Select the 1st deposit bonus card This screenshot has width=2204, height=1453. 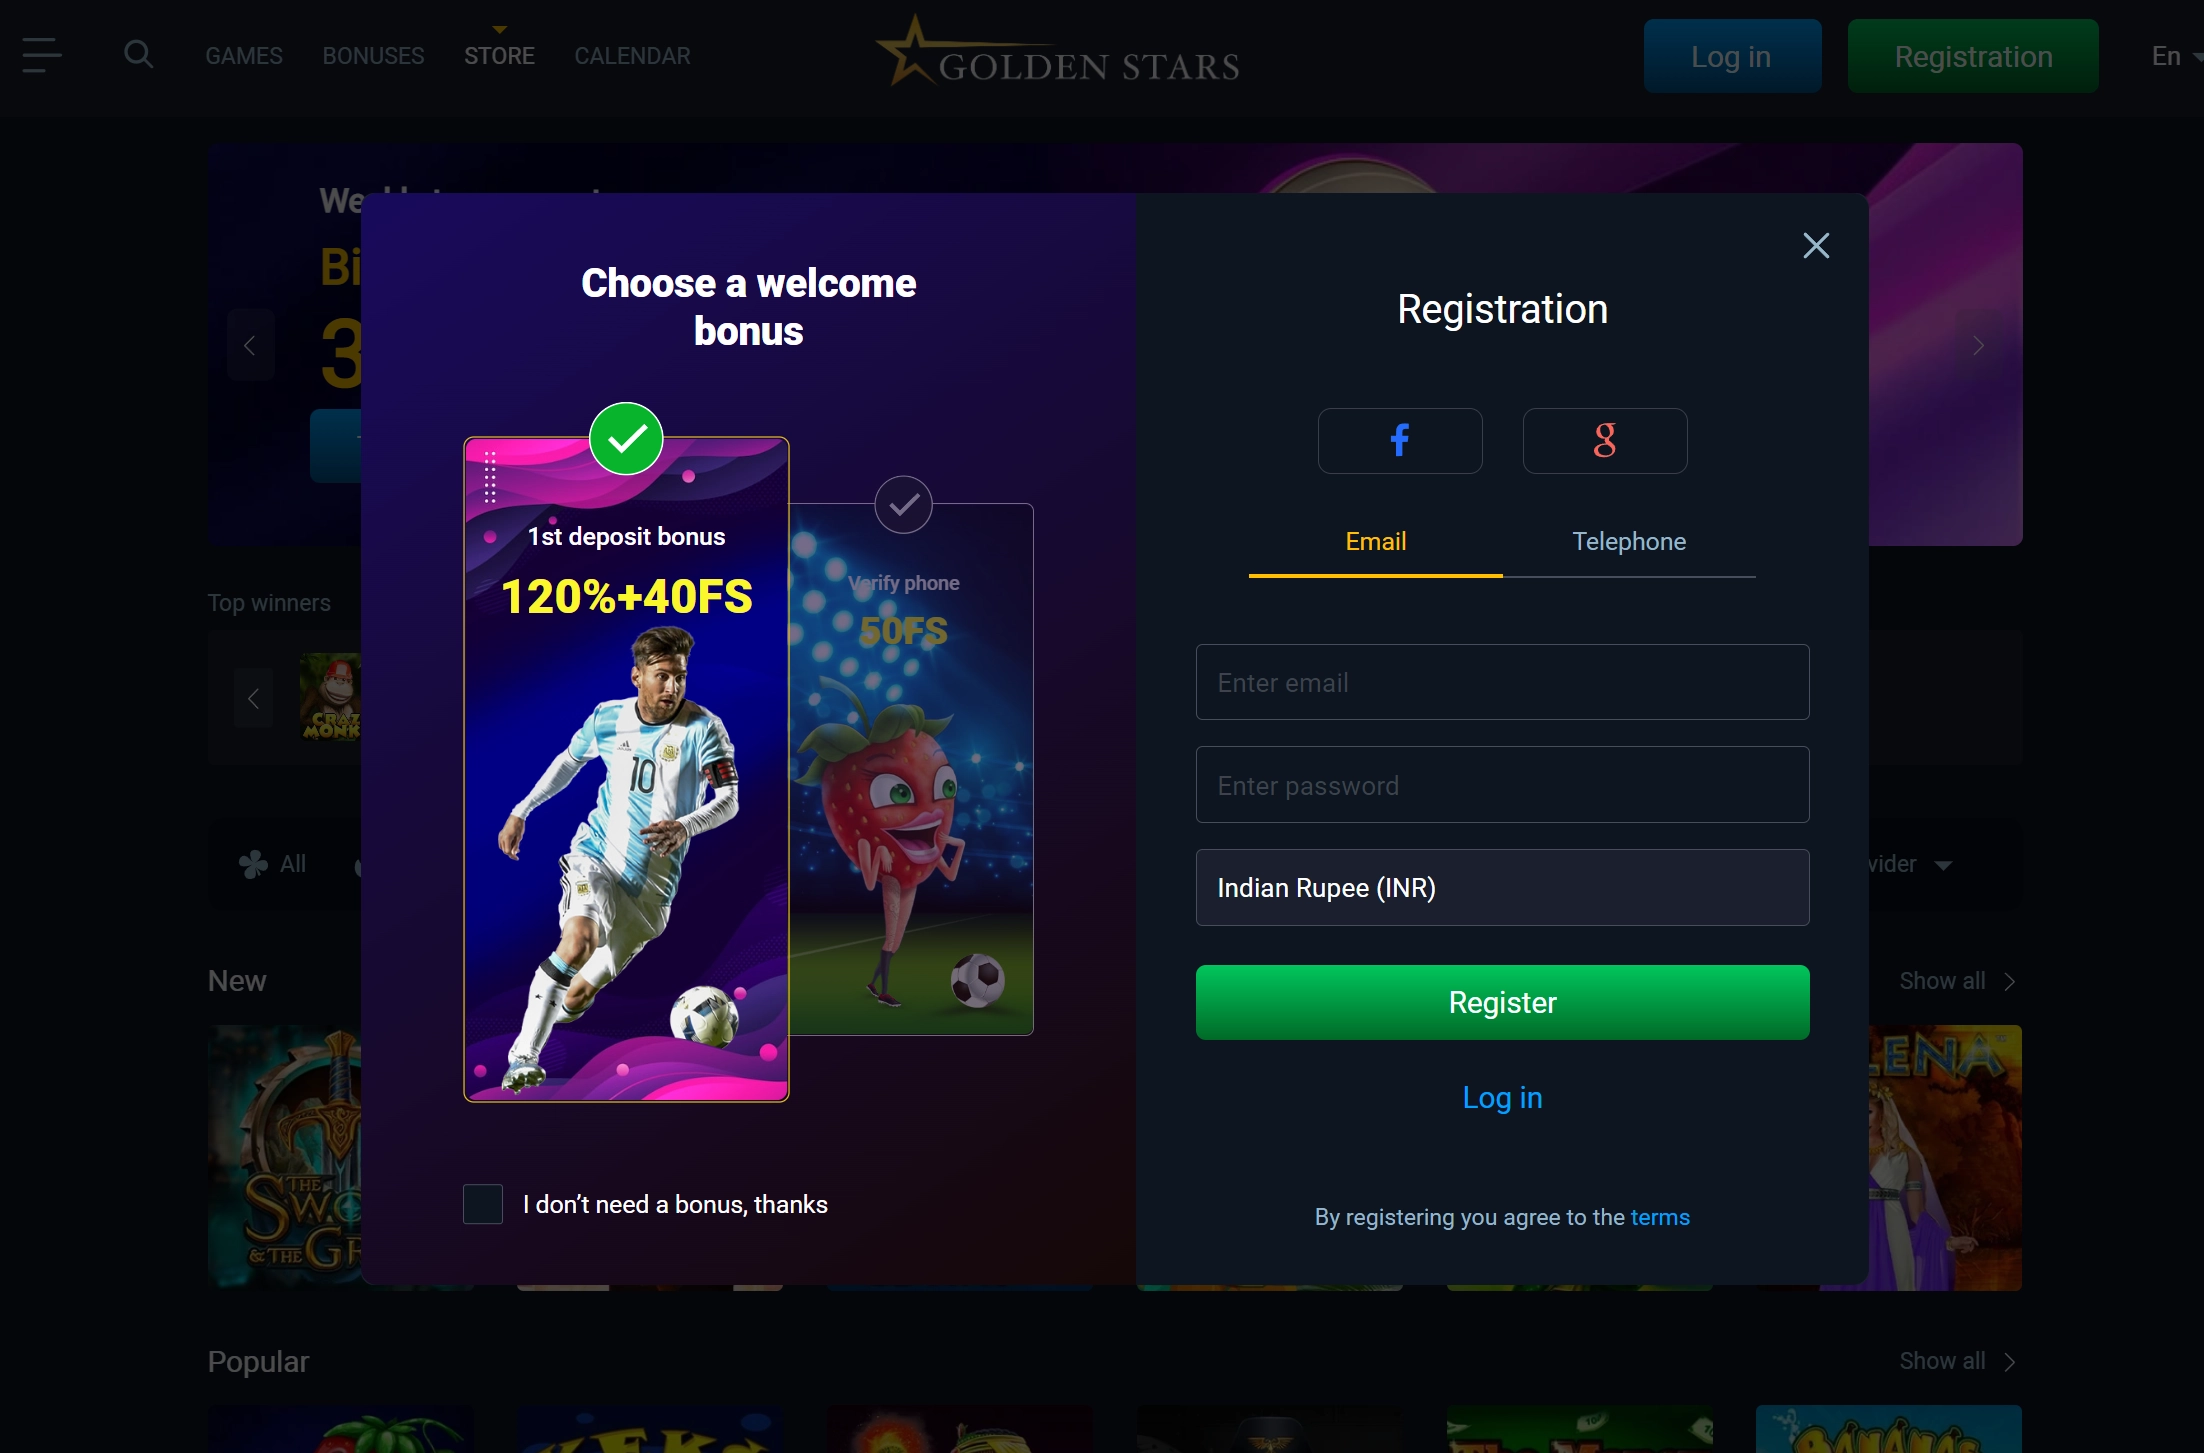(626, 769)
